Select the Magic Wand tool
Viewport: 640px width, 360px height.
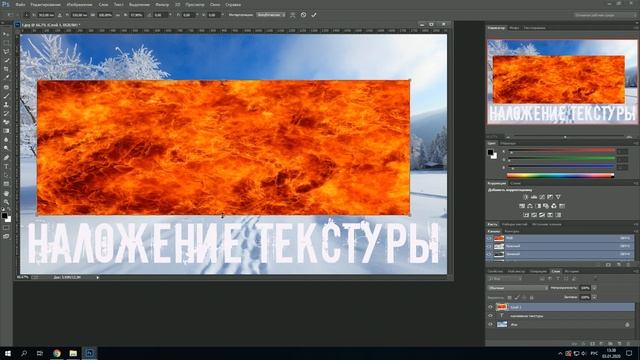6,60
